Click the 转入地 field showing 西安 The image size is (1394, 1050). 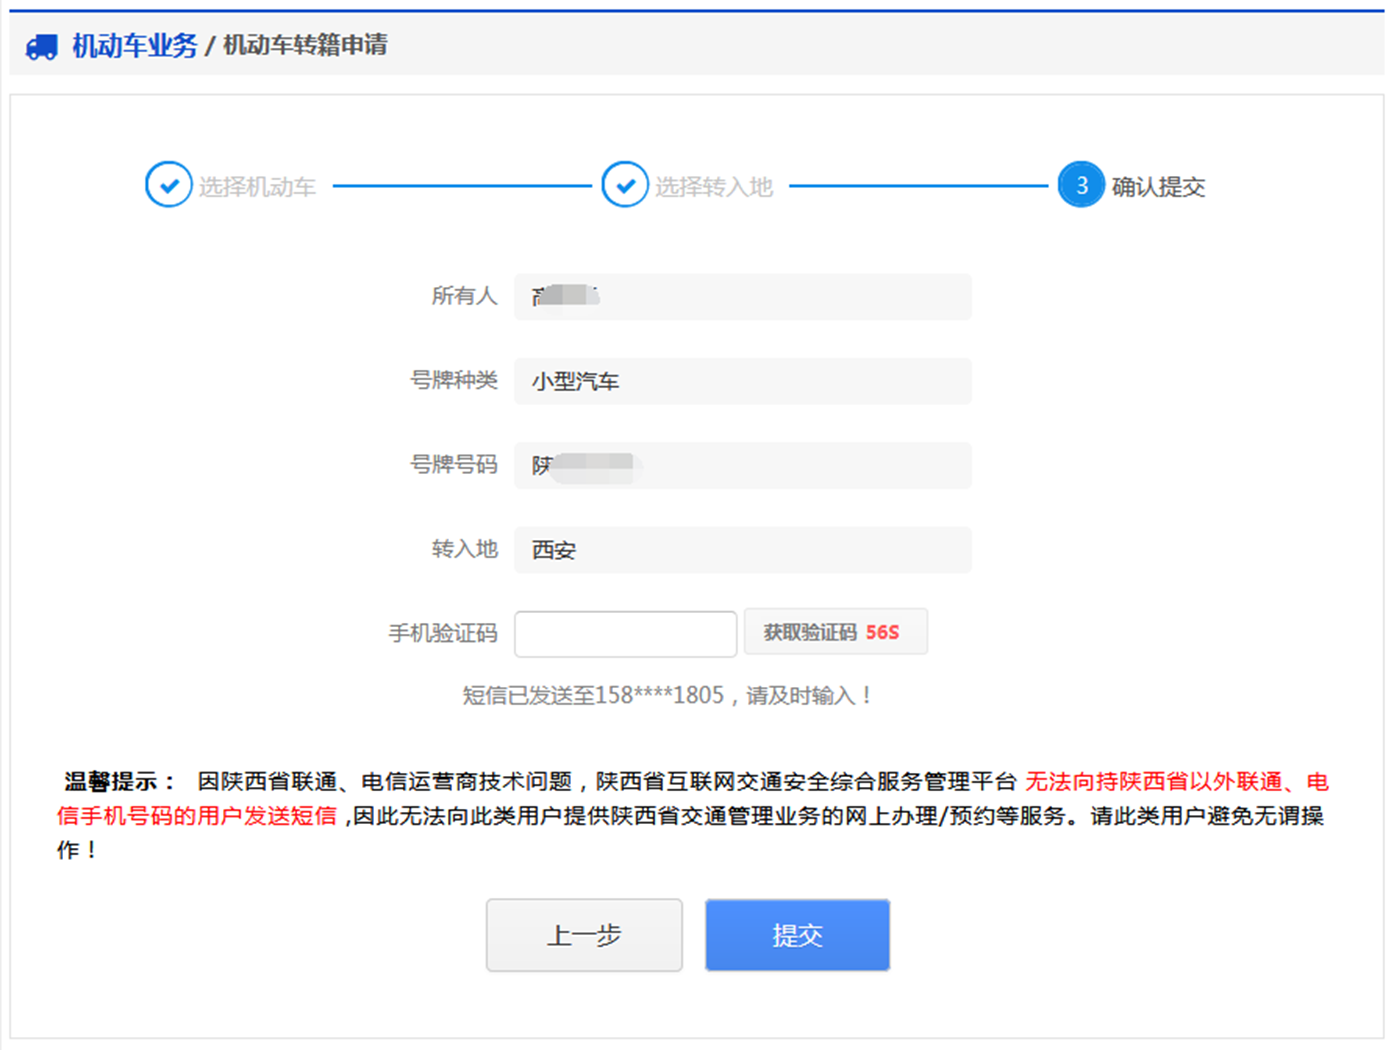tap(742, 550)
